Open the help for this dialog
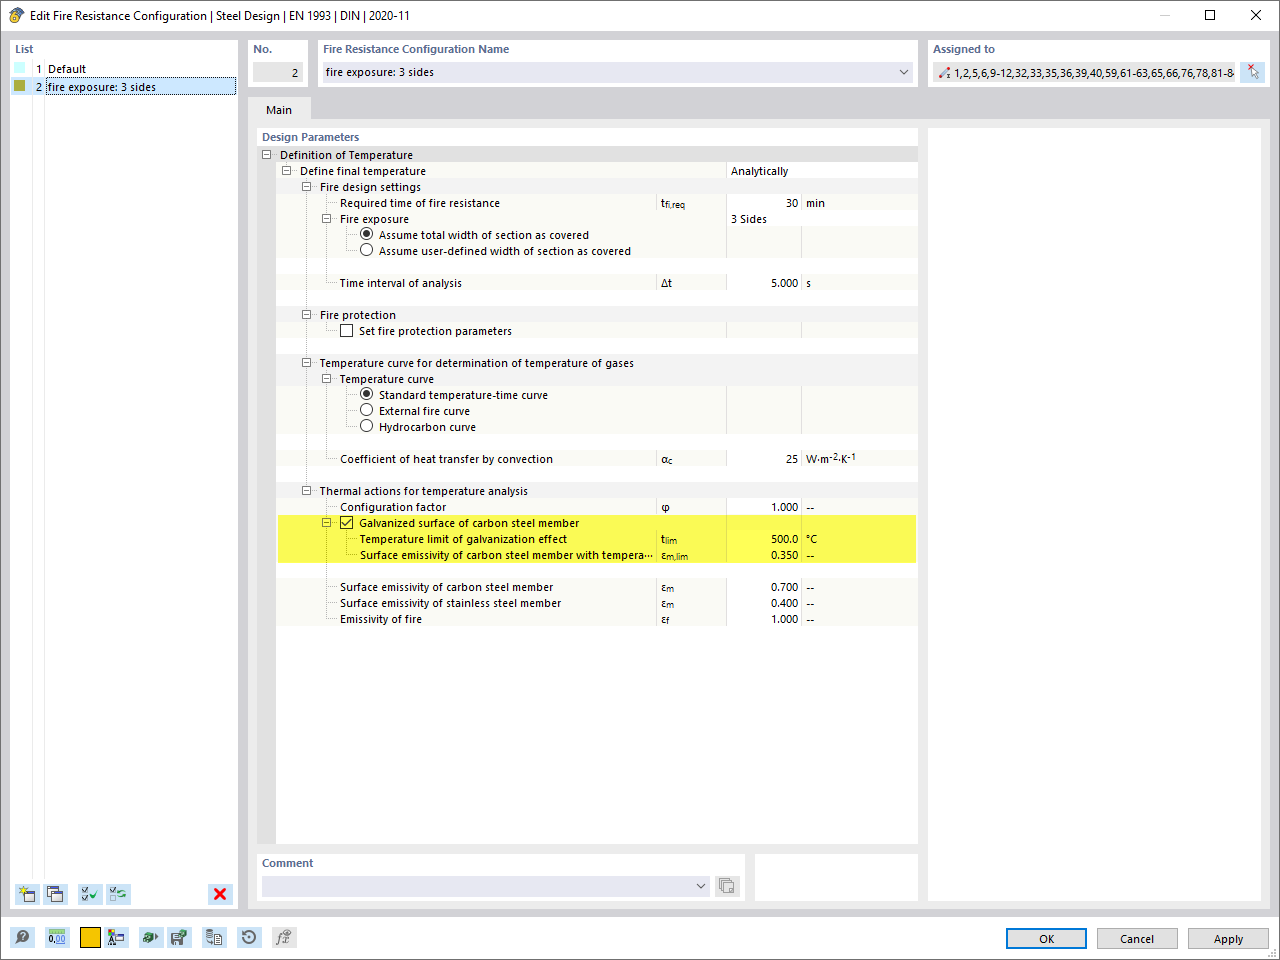The image size is (1280, 960). (x=22, y=937)
